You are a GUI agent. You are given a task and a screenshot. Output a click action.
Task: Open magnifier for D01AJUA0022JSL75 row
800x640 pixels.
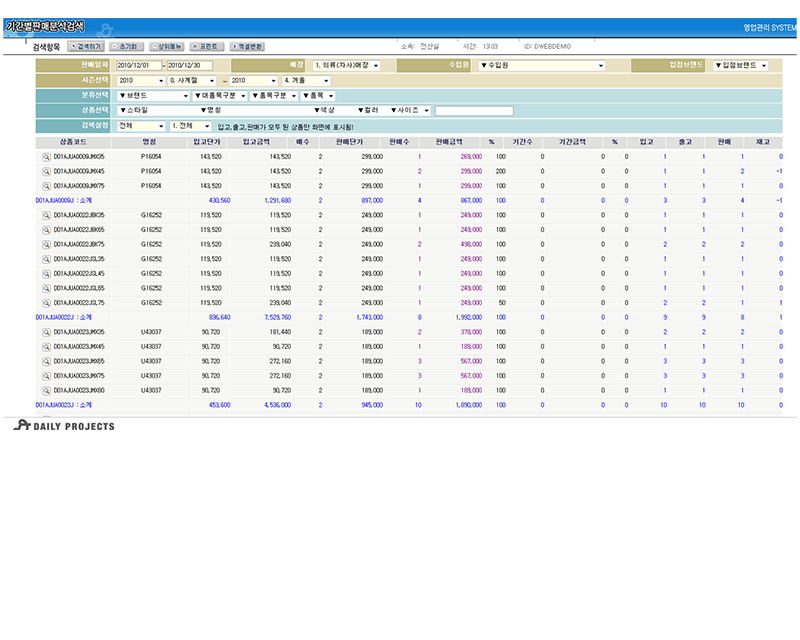46,302
